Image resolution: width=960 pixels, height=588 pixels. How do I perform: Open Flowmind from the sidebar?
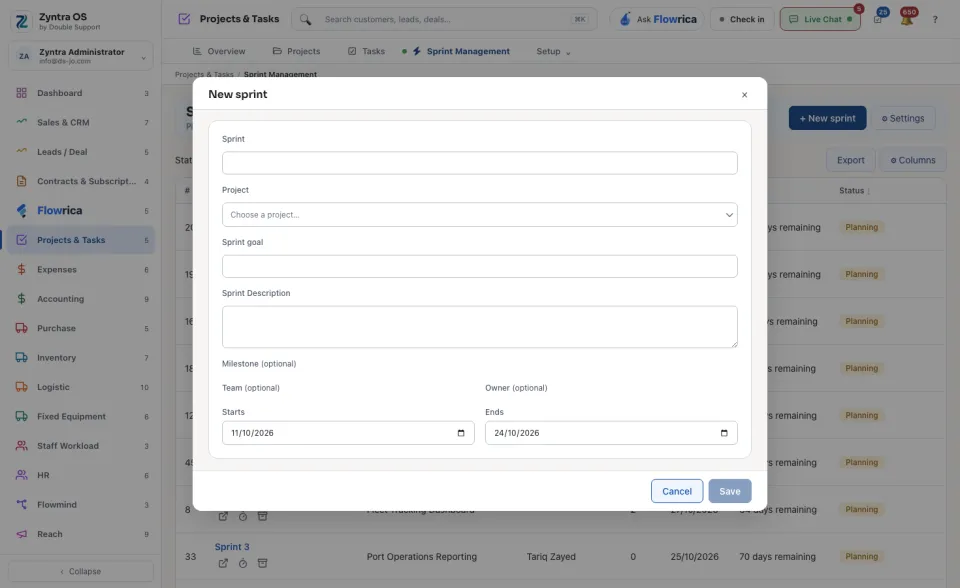click(x=81, y=505)
